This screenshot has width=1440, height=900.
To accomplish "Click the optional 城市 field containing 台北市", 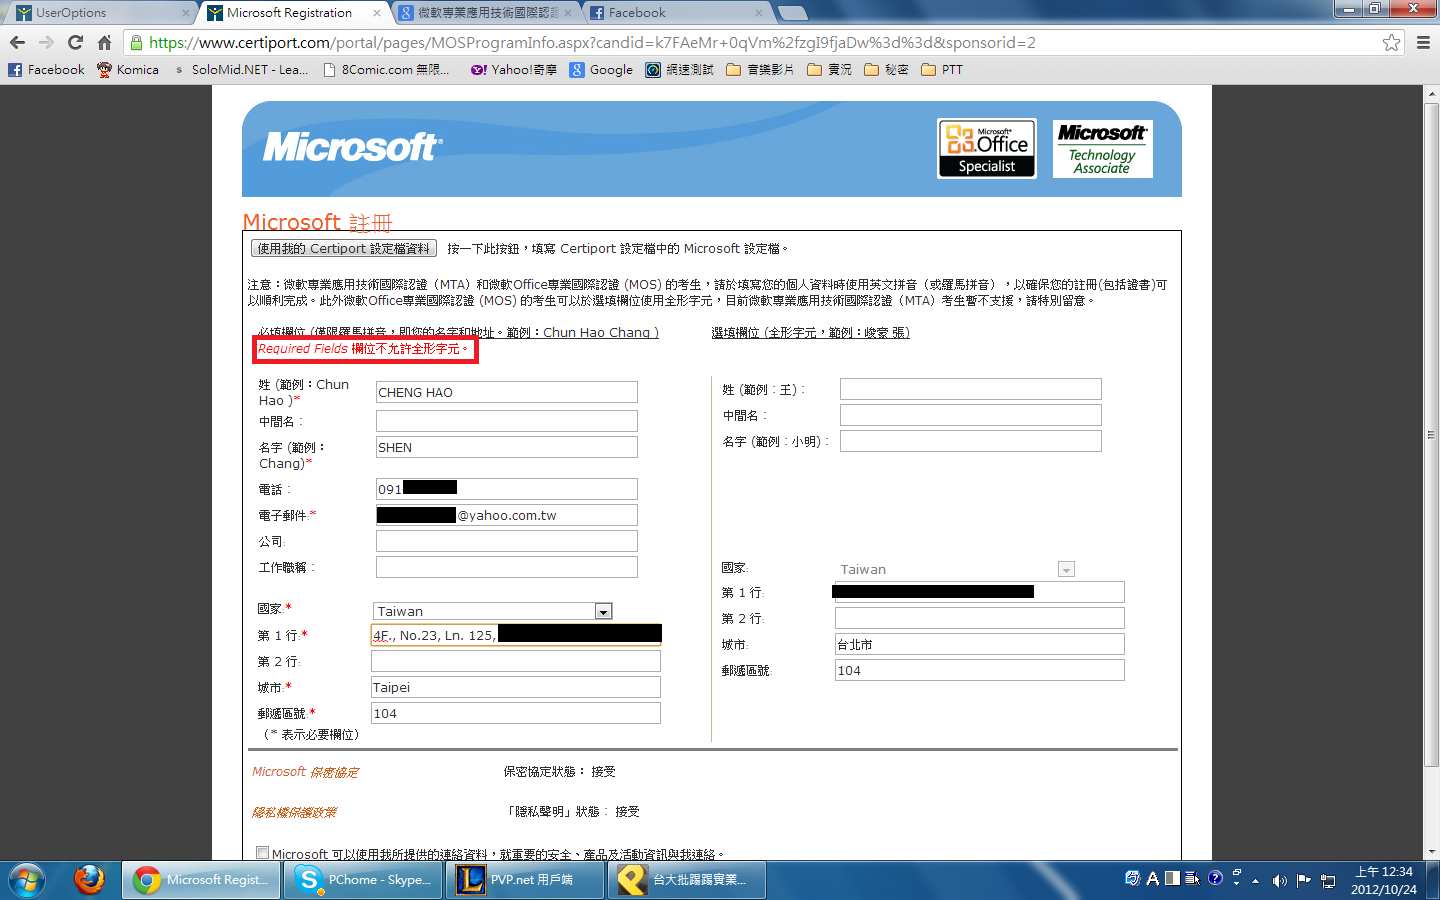I will (x=980, y=644).
